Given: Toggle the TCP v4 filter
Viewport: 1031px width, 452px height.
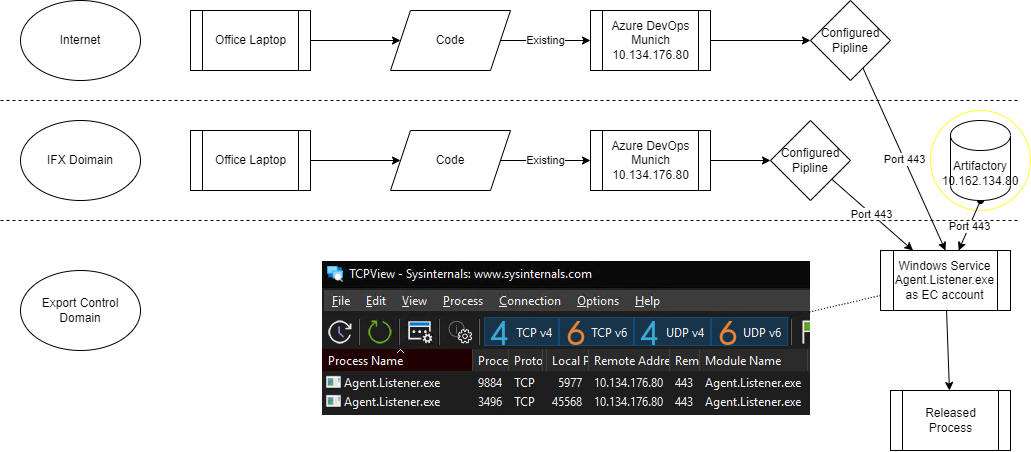Looking at the screenshot, I should (522, 332).
